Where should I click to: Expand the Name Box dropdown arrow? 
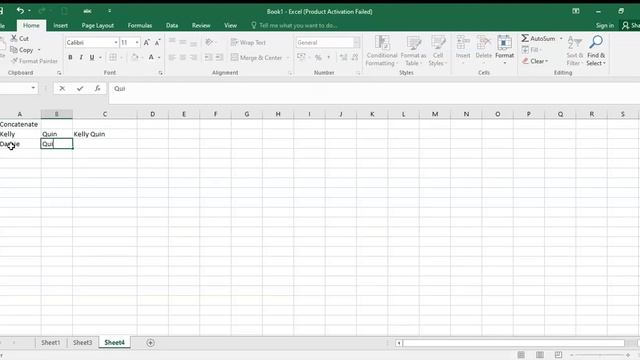click(33, 88)
